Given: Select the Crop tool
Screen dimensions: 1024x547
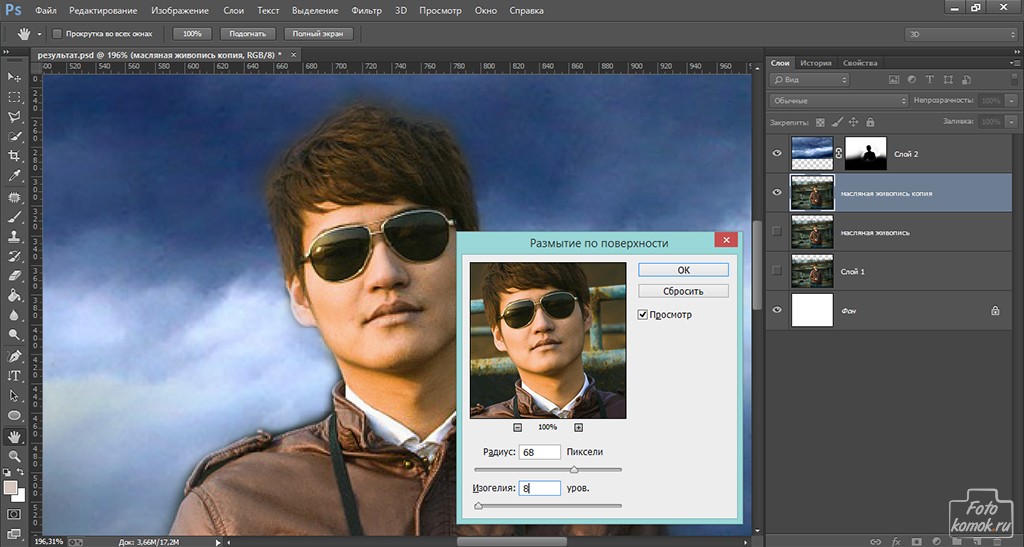Looking at the screenshot, I should pyautogui.click(x=14, y=156).
